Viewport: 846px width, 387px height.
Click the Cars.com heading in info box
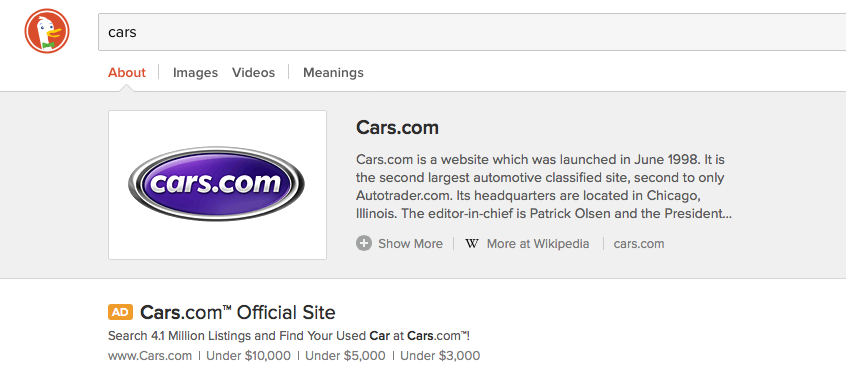pyautogui.click(x=397, y=128)
